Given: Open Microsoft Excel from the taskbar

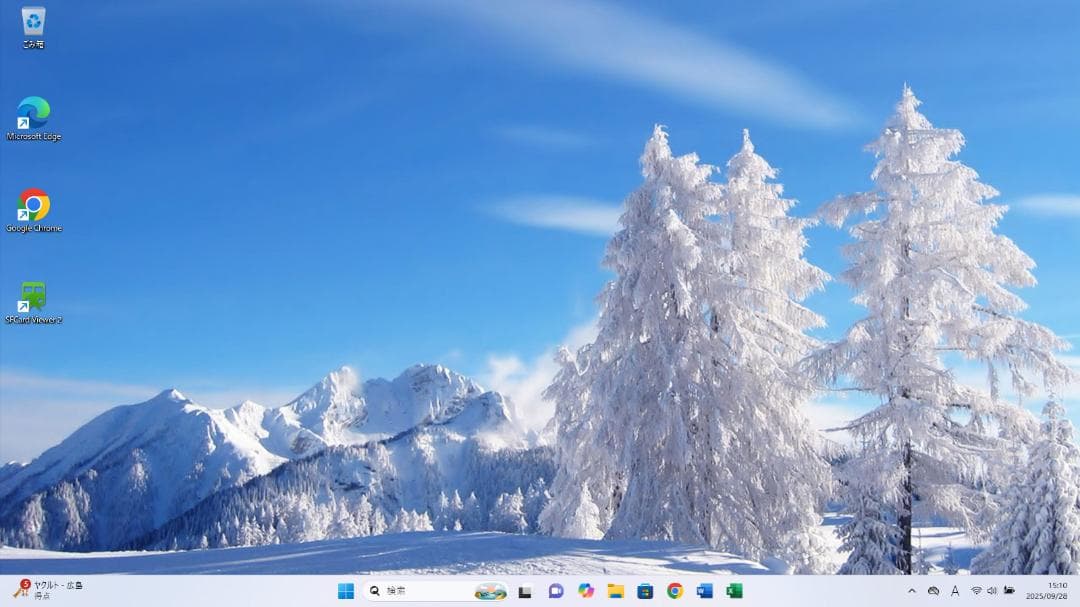Looking at the screenshot, I should click(x=734, y=591).
